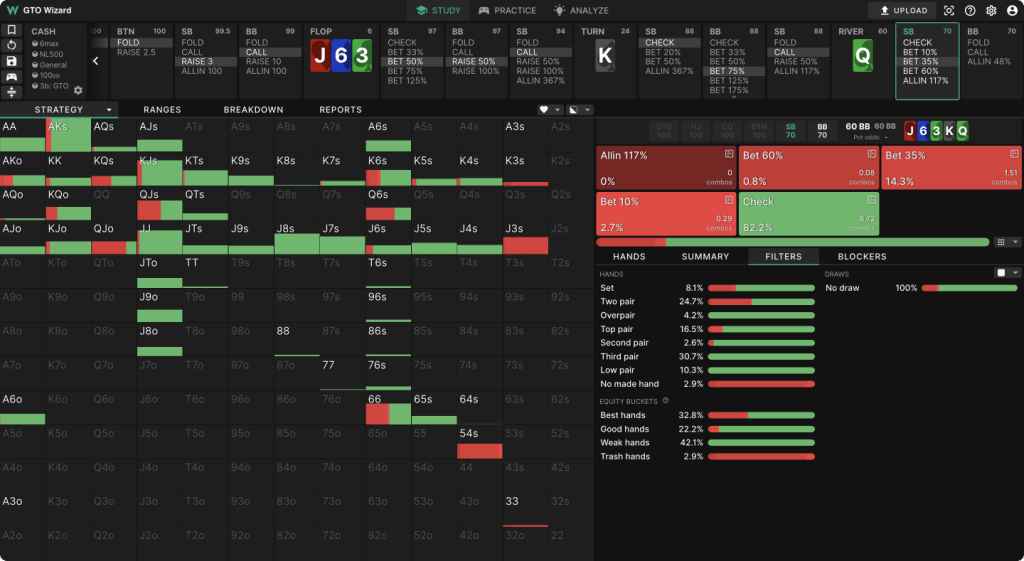Click the reset circular arrow icon

pyautogui.click(x=11, y=46)
